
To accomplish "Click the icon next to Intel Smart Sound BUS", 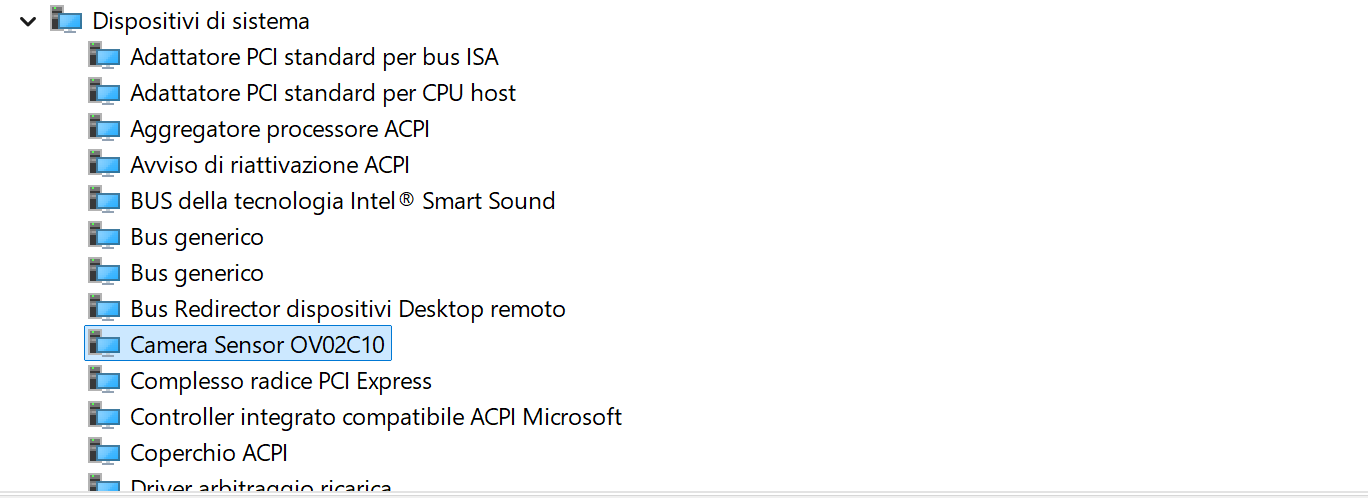I will click(x=104, y=201).
